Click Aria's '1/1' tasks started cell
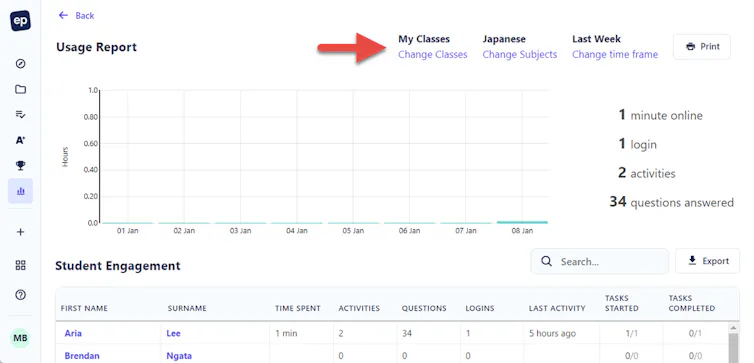754x363 pixels. point(631,333)
